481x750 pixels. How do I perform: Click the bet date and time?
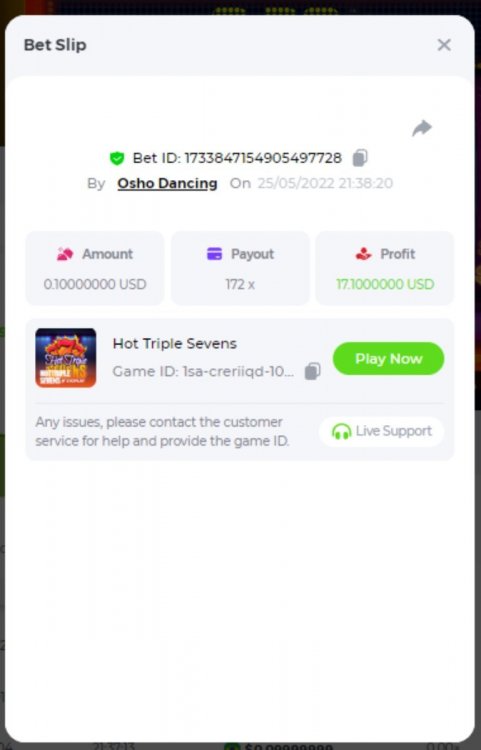point(325,184)
